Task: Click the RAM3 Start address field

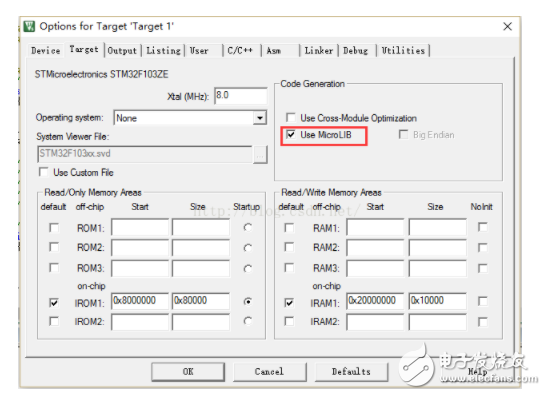Action: [375, 268]
